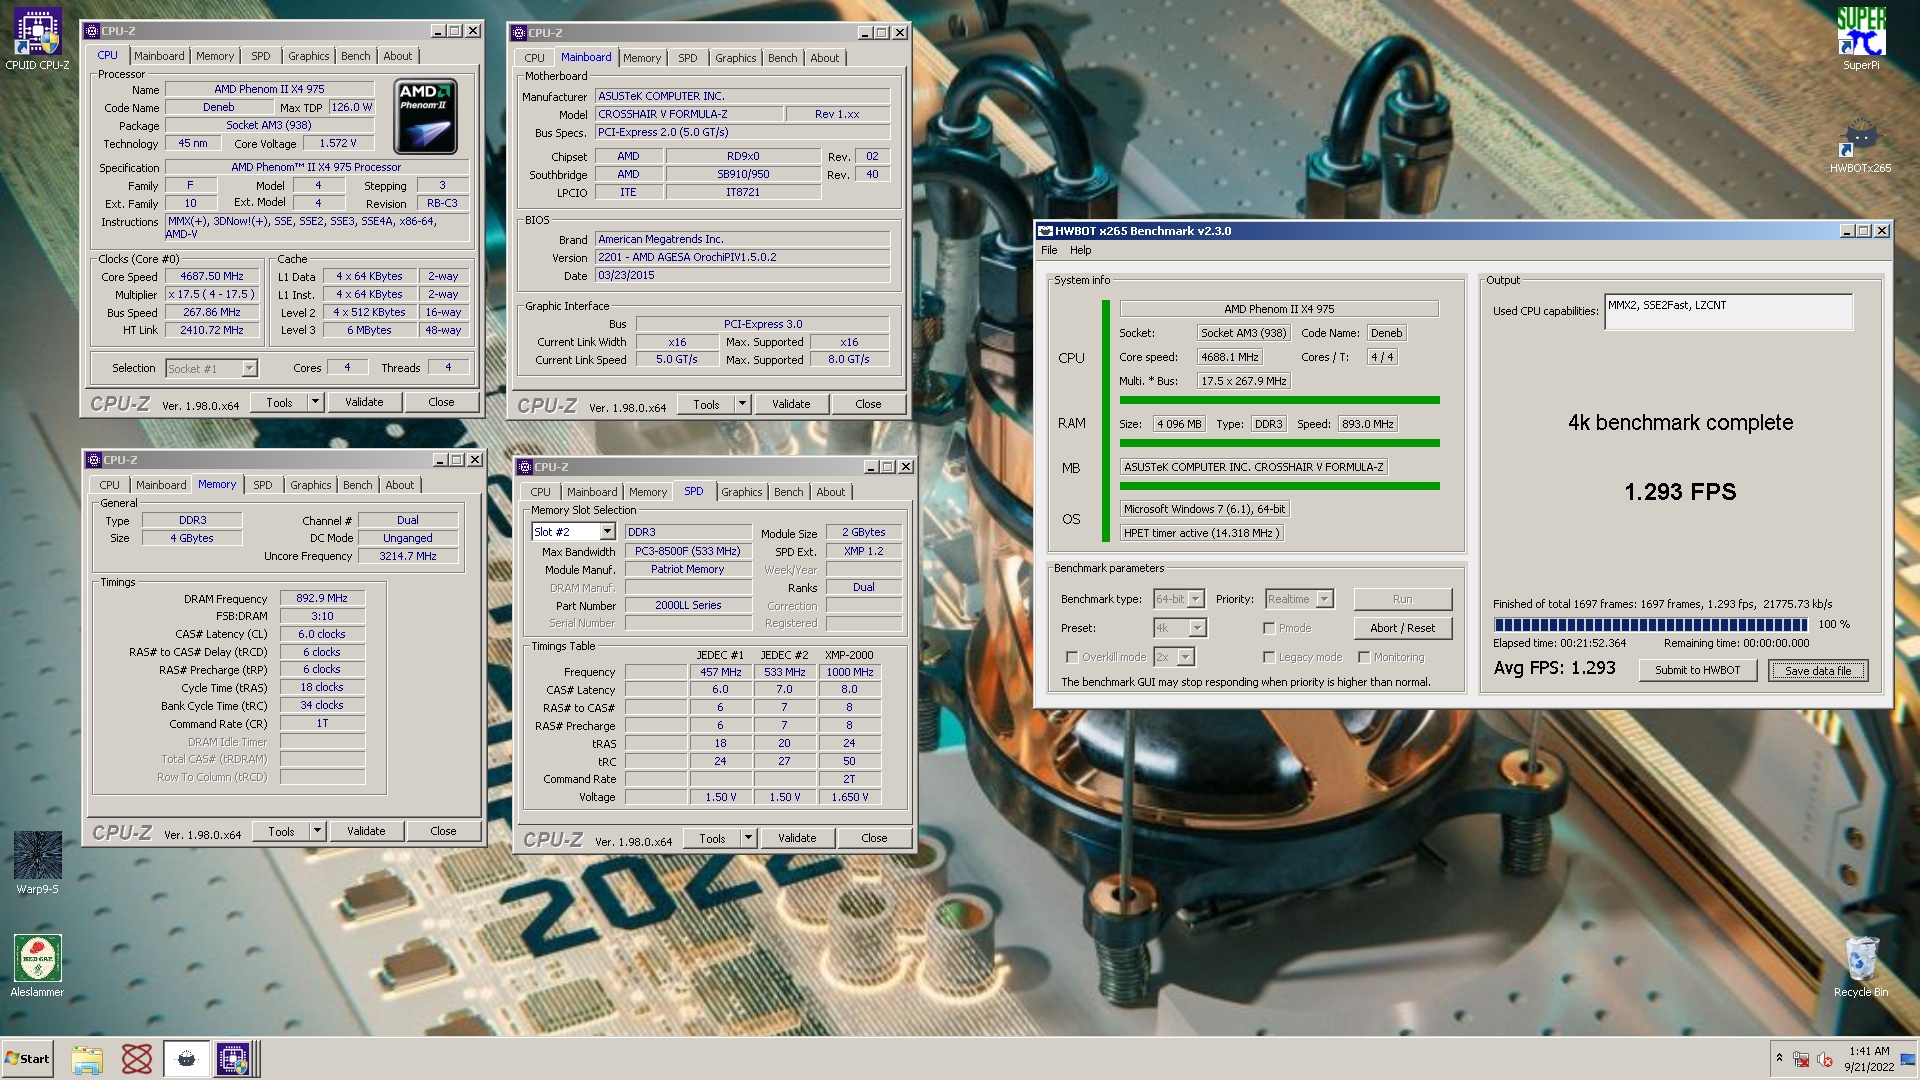Click the muted volume tray icon
Screen dimensions: 1920x1080
coord(1824,1059)
